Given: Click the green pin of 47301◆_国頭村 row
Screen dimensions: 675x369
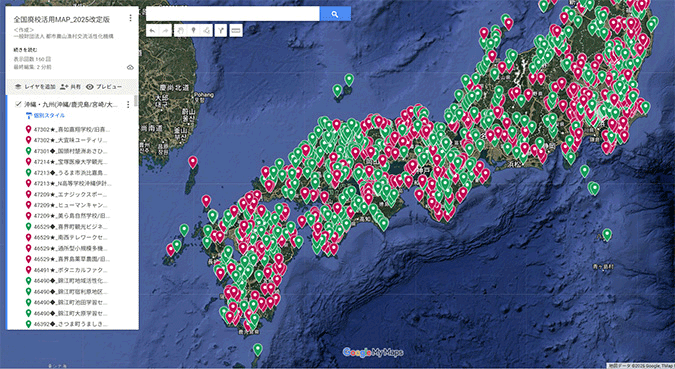Looking at the screenshot, I should click(x=28, y=151).
